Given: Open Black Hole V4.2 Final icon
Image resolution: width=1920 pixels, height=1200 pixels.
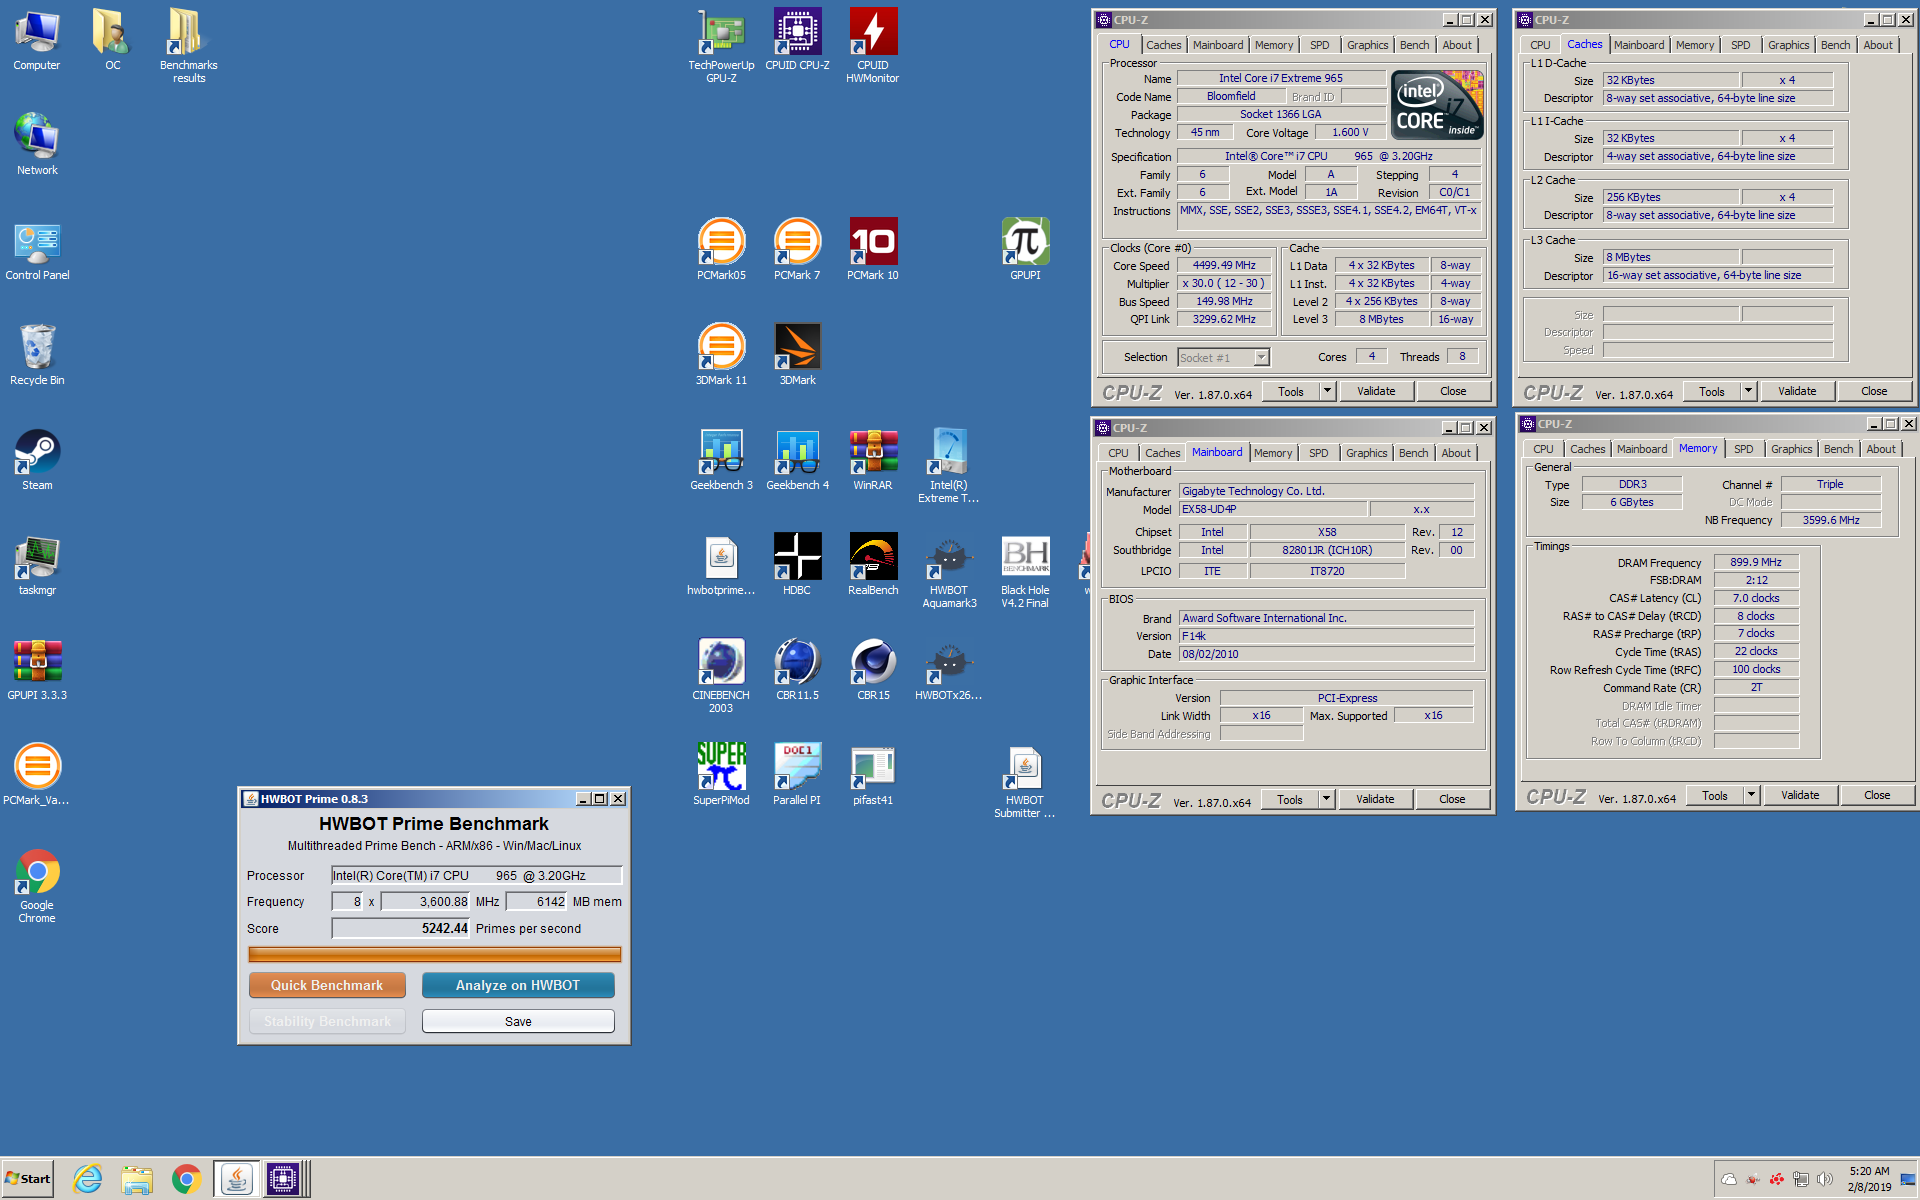Looking at the screenshot, I should click(x=1025, y=570).
